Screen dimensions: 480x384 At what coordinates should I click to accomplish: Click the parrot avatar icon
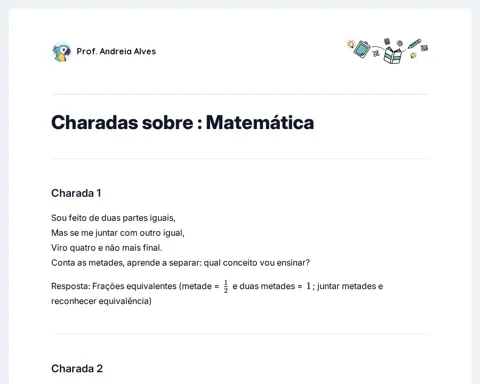click(x=62, y=52)
